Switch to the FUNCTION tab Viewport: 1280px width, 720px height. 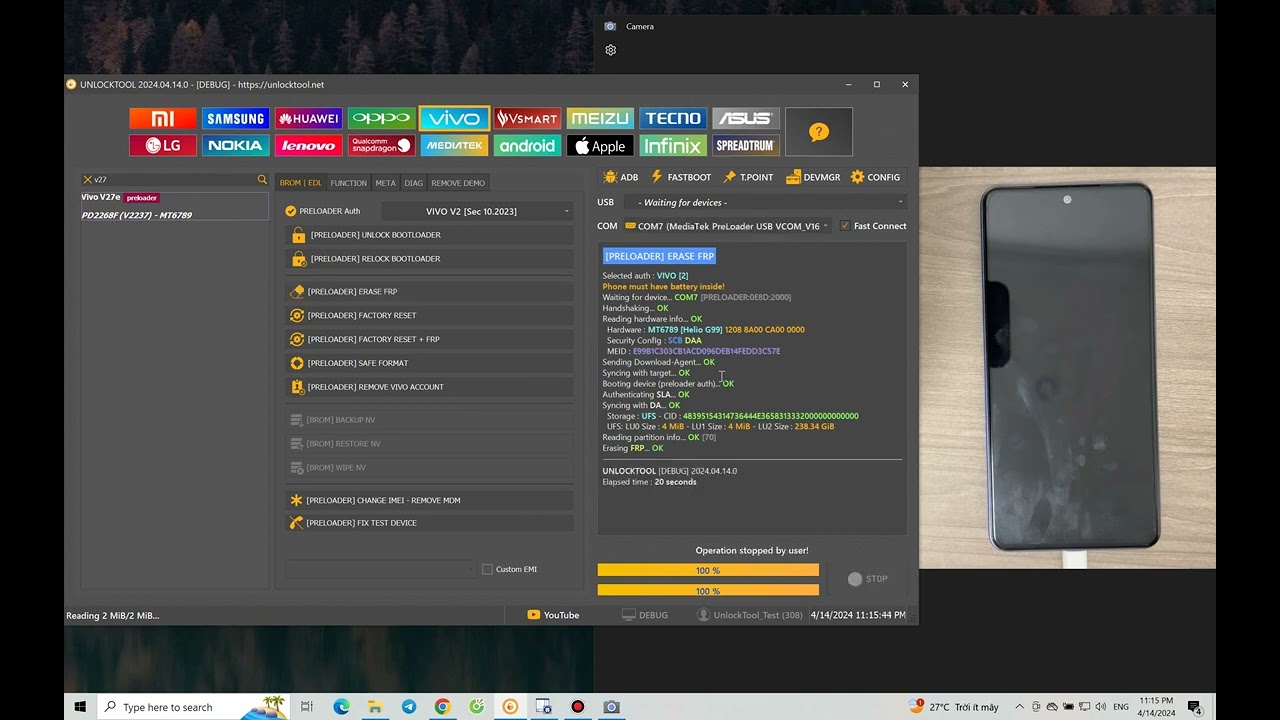click(x=349, y=183)
